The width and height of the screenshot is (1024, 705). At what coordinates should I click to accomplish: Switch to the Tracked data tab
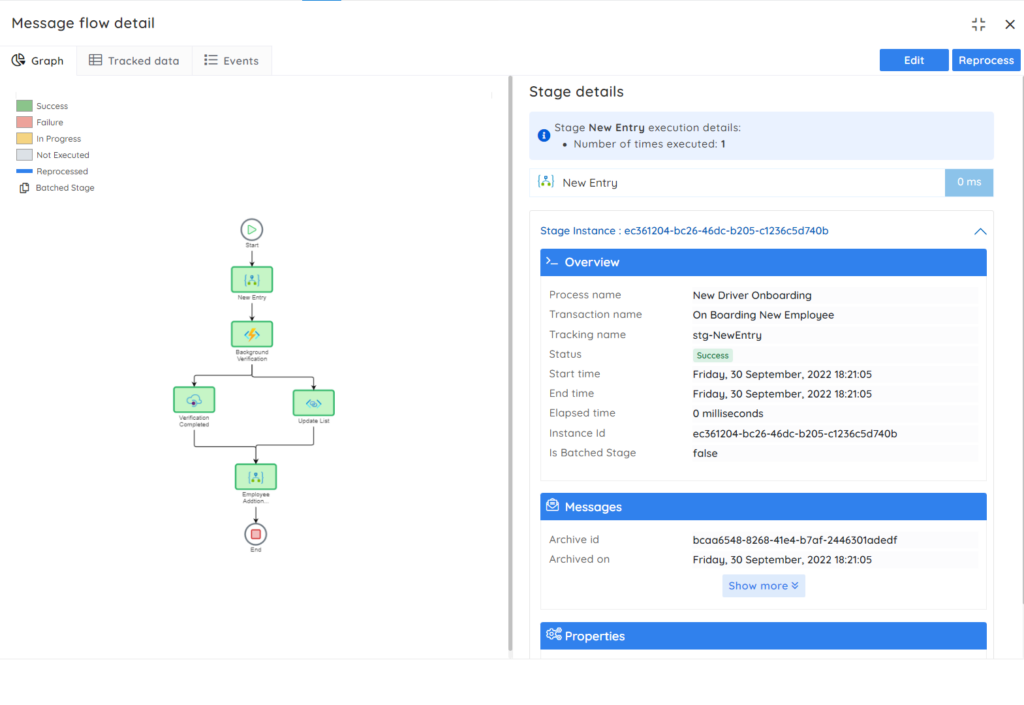(133, 60)
